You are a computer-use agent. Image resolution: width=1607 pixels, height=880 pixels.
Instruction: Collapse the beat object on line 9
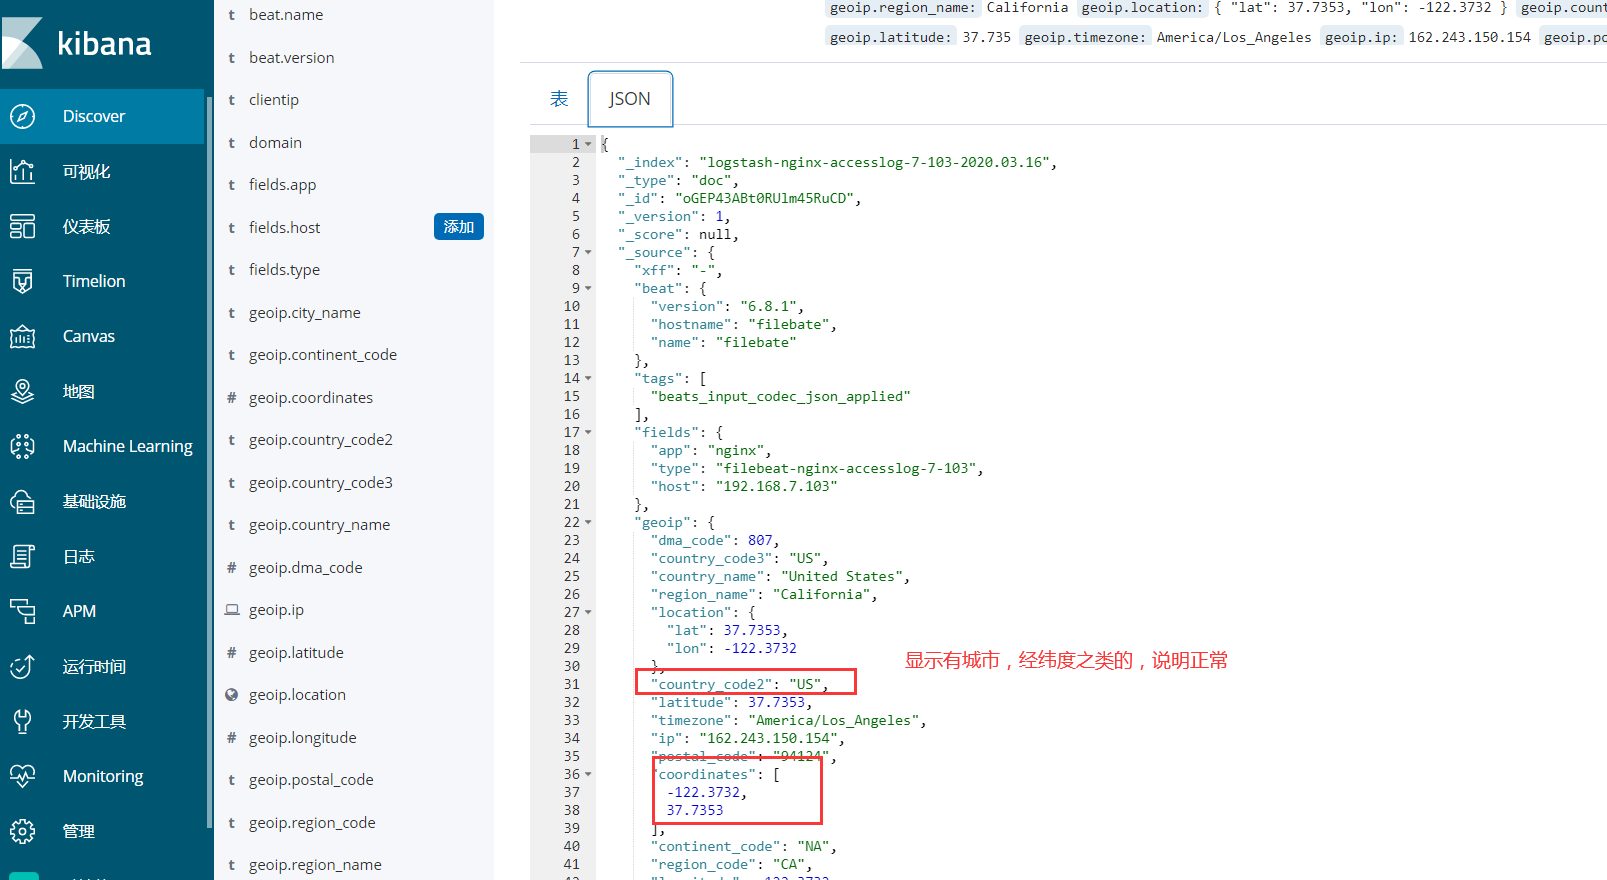coord(588,288)
